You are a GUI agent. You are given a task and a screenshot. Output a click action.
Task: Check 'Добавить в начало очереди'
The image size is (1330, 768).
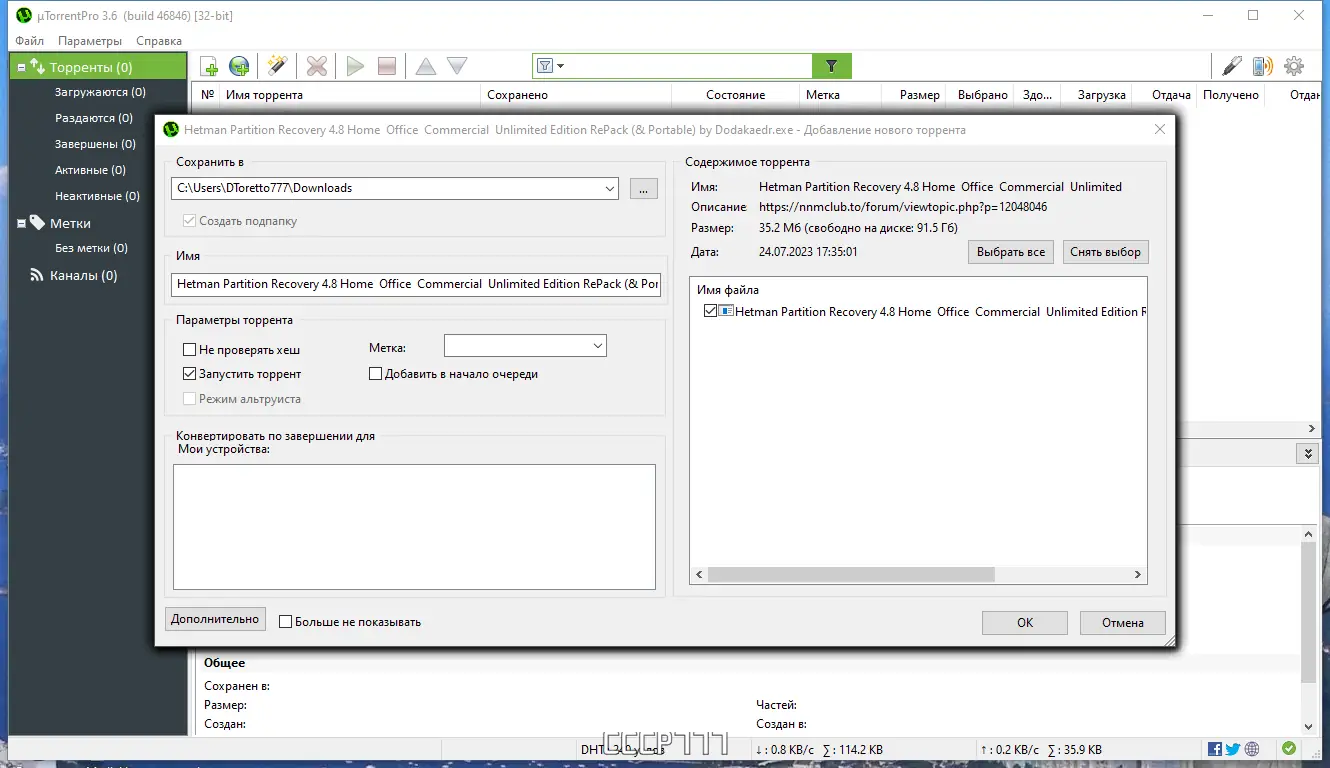pos(375,373)
